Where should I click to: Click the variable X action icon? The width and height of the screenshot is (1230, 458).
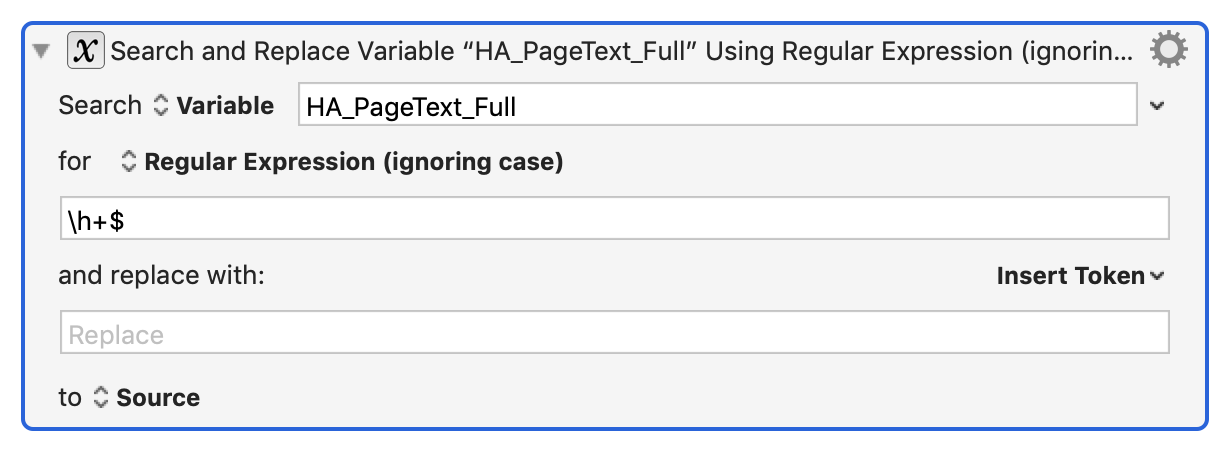(x=86, y=50)
